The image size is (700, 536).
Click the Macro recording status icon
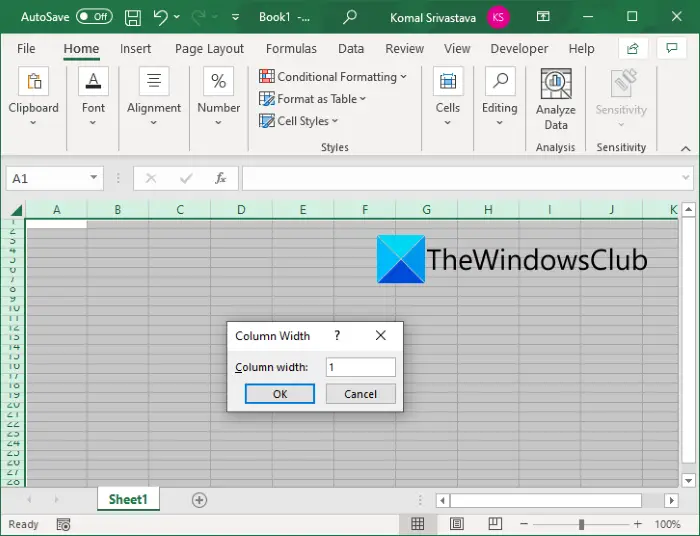tap(63, 524)
